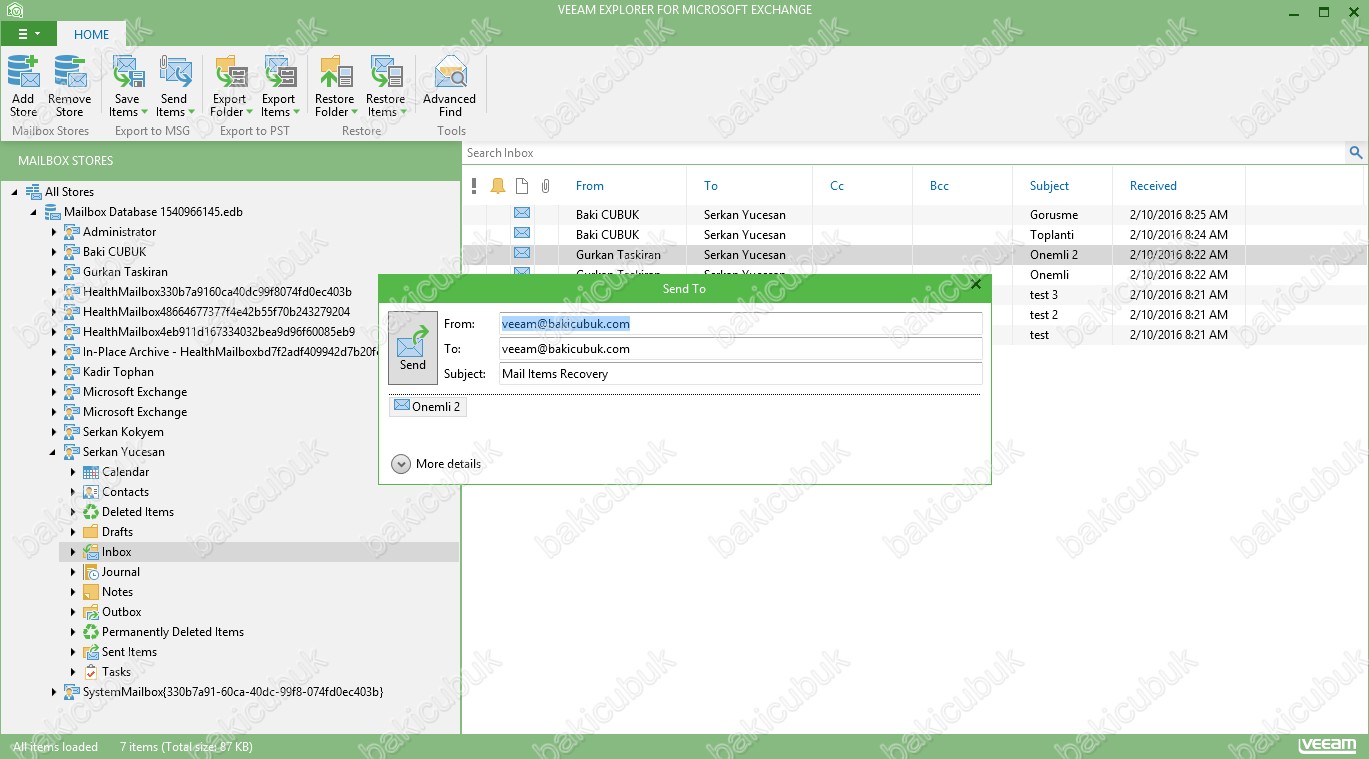Click the Send Items ribbon button
1369x759 pixels.
(174, 86)
